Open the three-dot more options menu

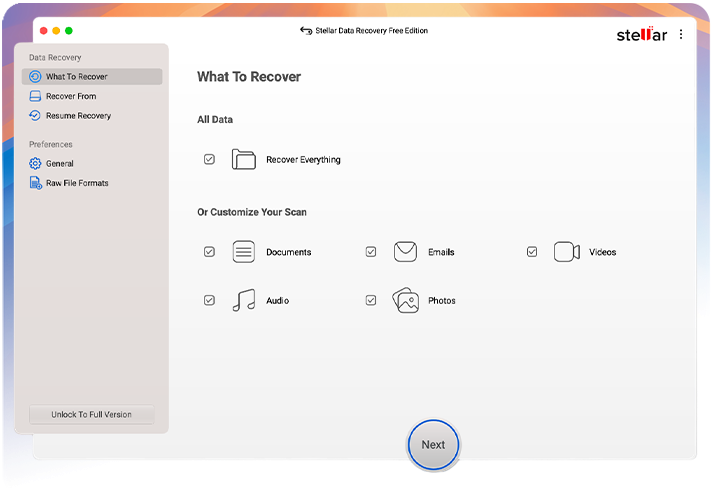[681, 34]
